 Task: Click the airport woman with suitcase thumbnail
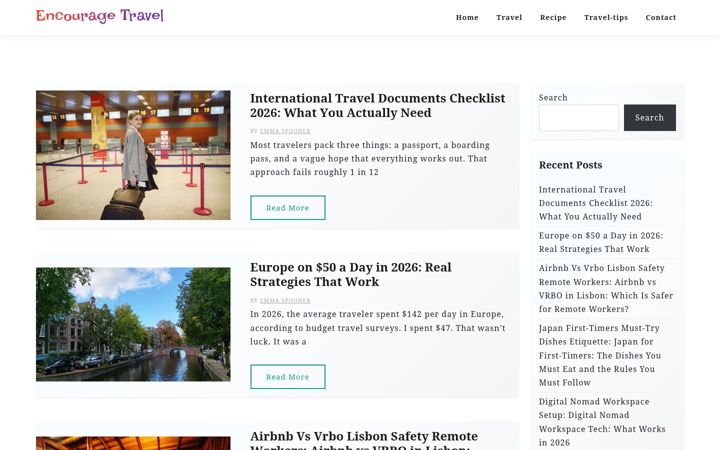coord(133,155)
